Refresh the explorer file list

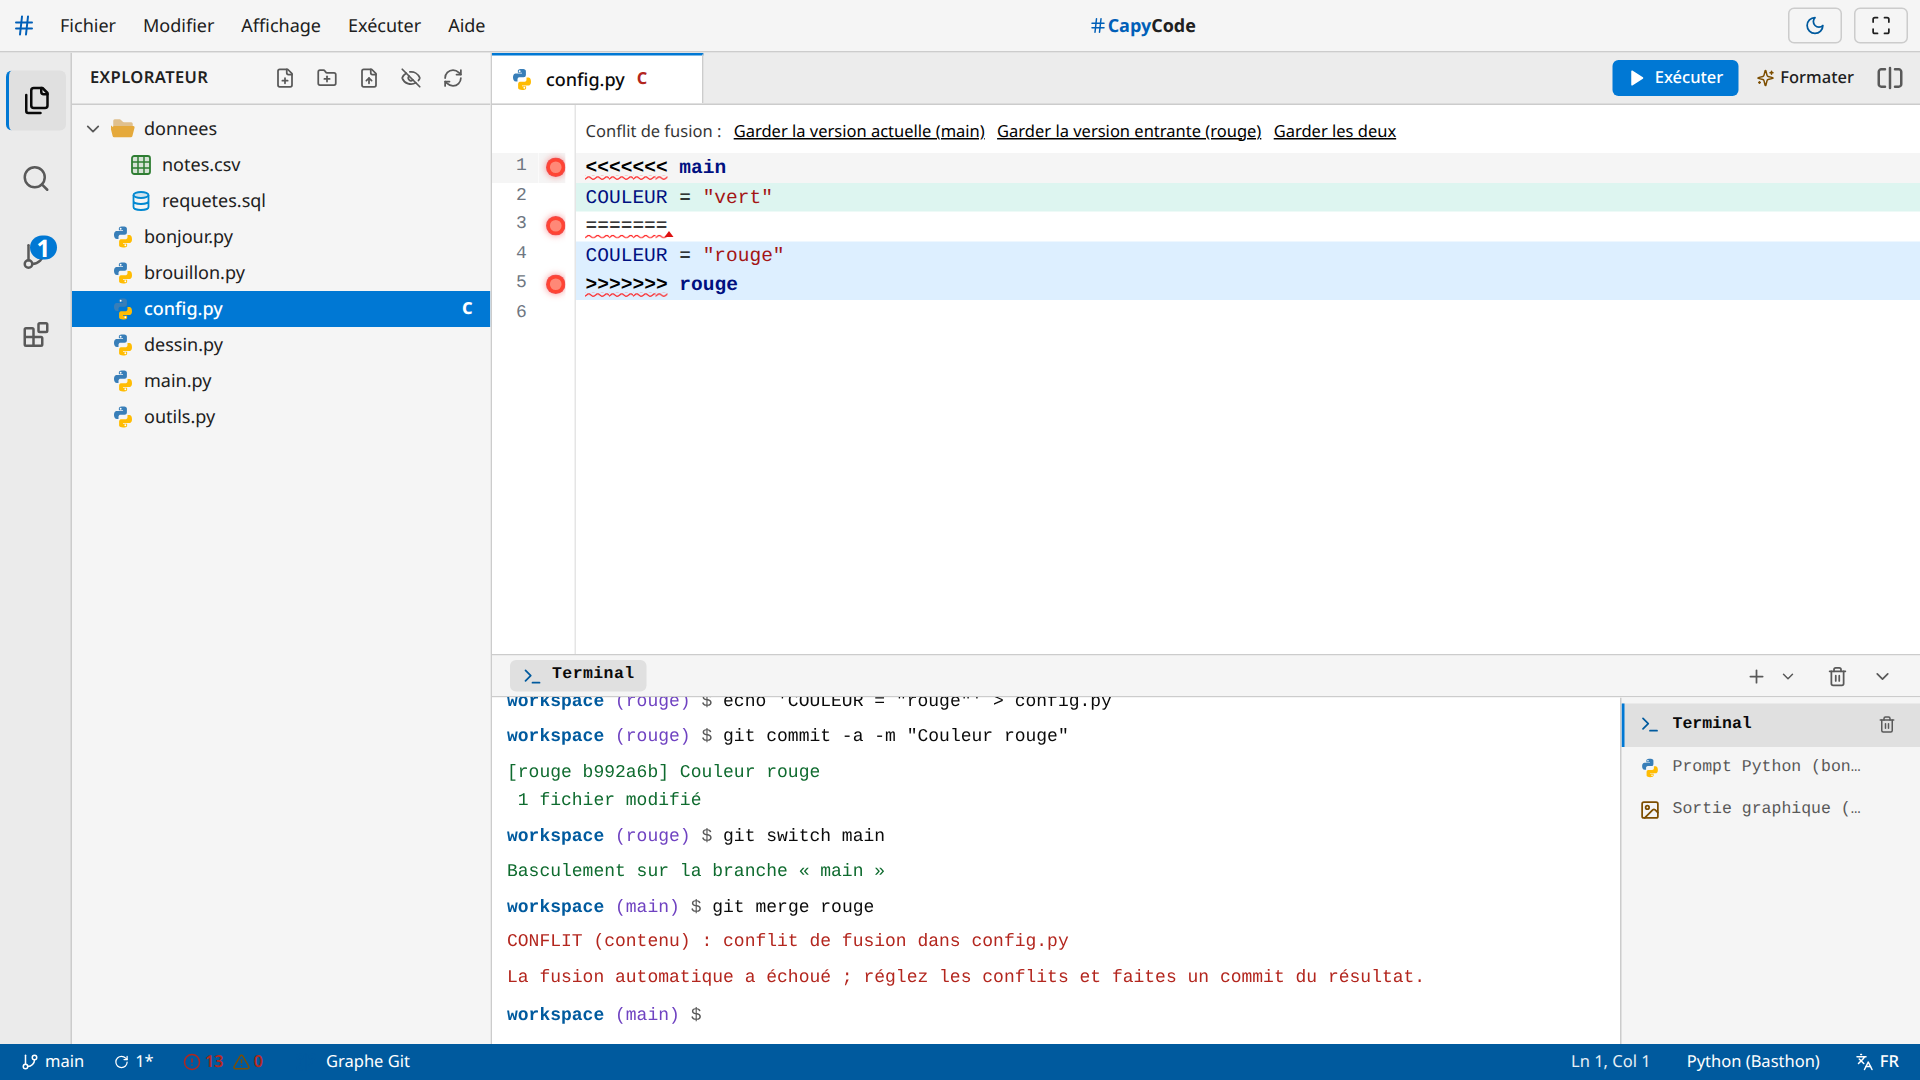tap(453, 78)
